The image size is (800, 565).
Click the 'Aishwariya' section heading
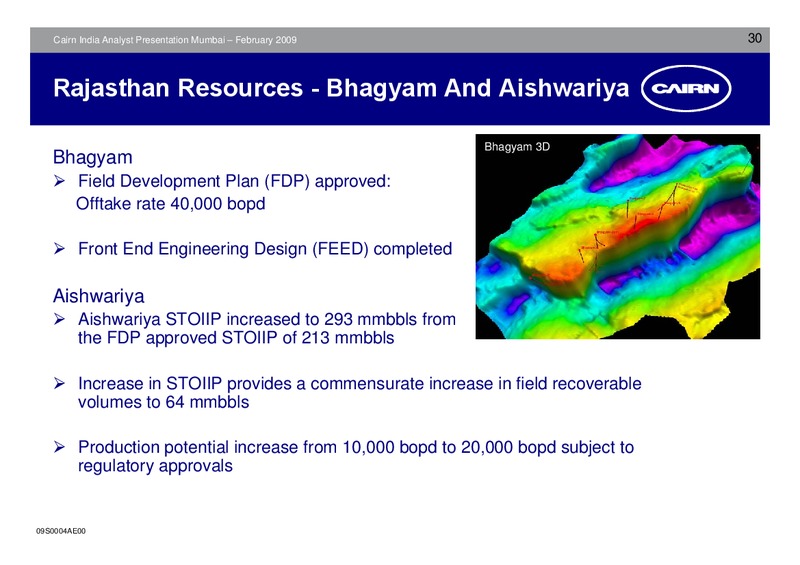[x=98, y=296]
